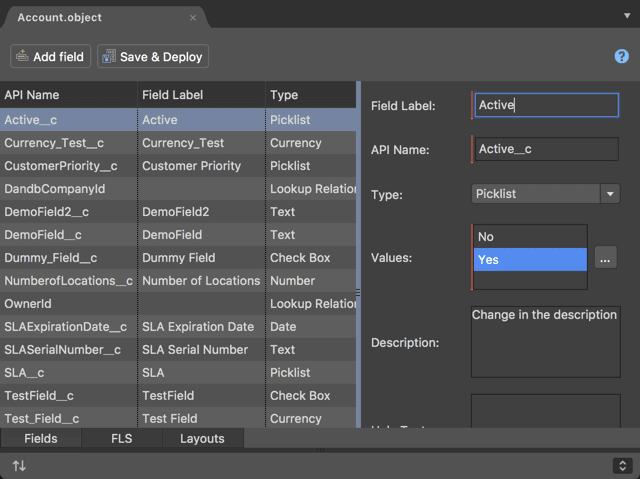Screen dimensions: 640x479
Task: Click the sort arrows icon in bottom bar
Action: click(x=19, y=466)
